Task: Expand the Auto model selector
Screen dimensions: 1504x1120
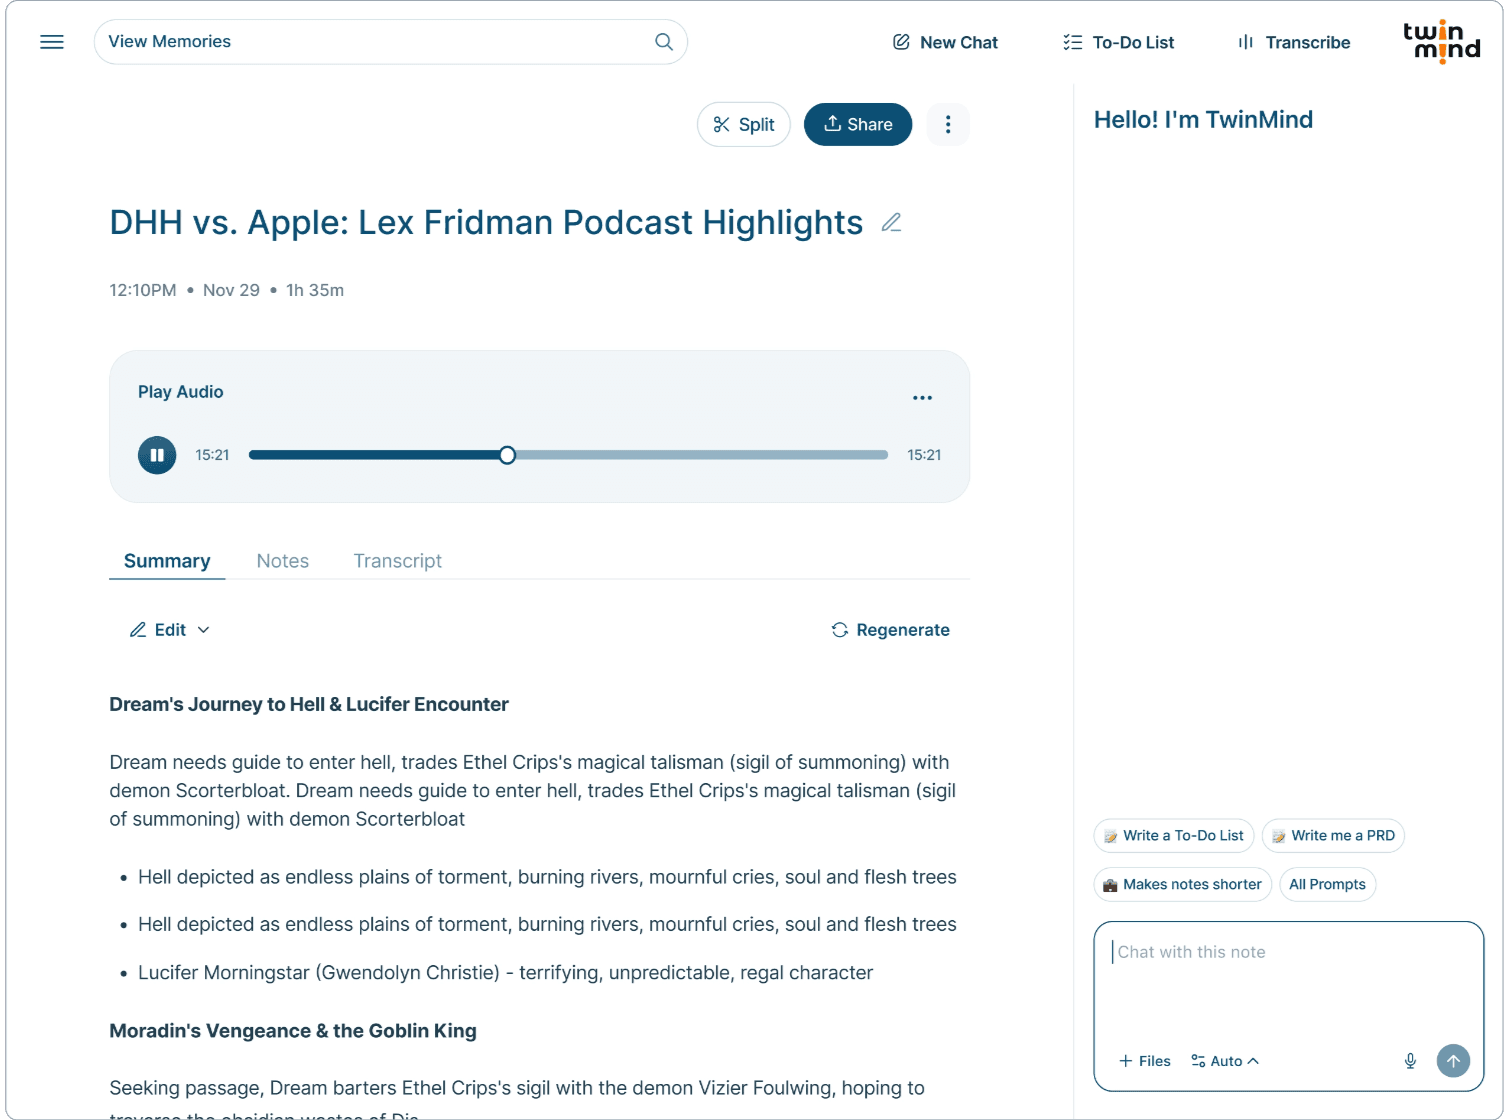Action: coord(1225,1061)
